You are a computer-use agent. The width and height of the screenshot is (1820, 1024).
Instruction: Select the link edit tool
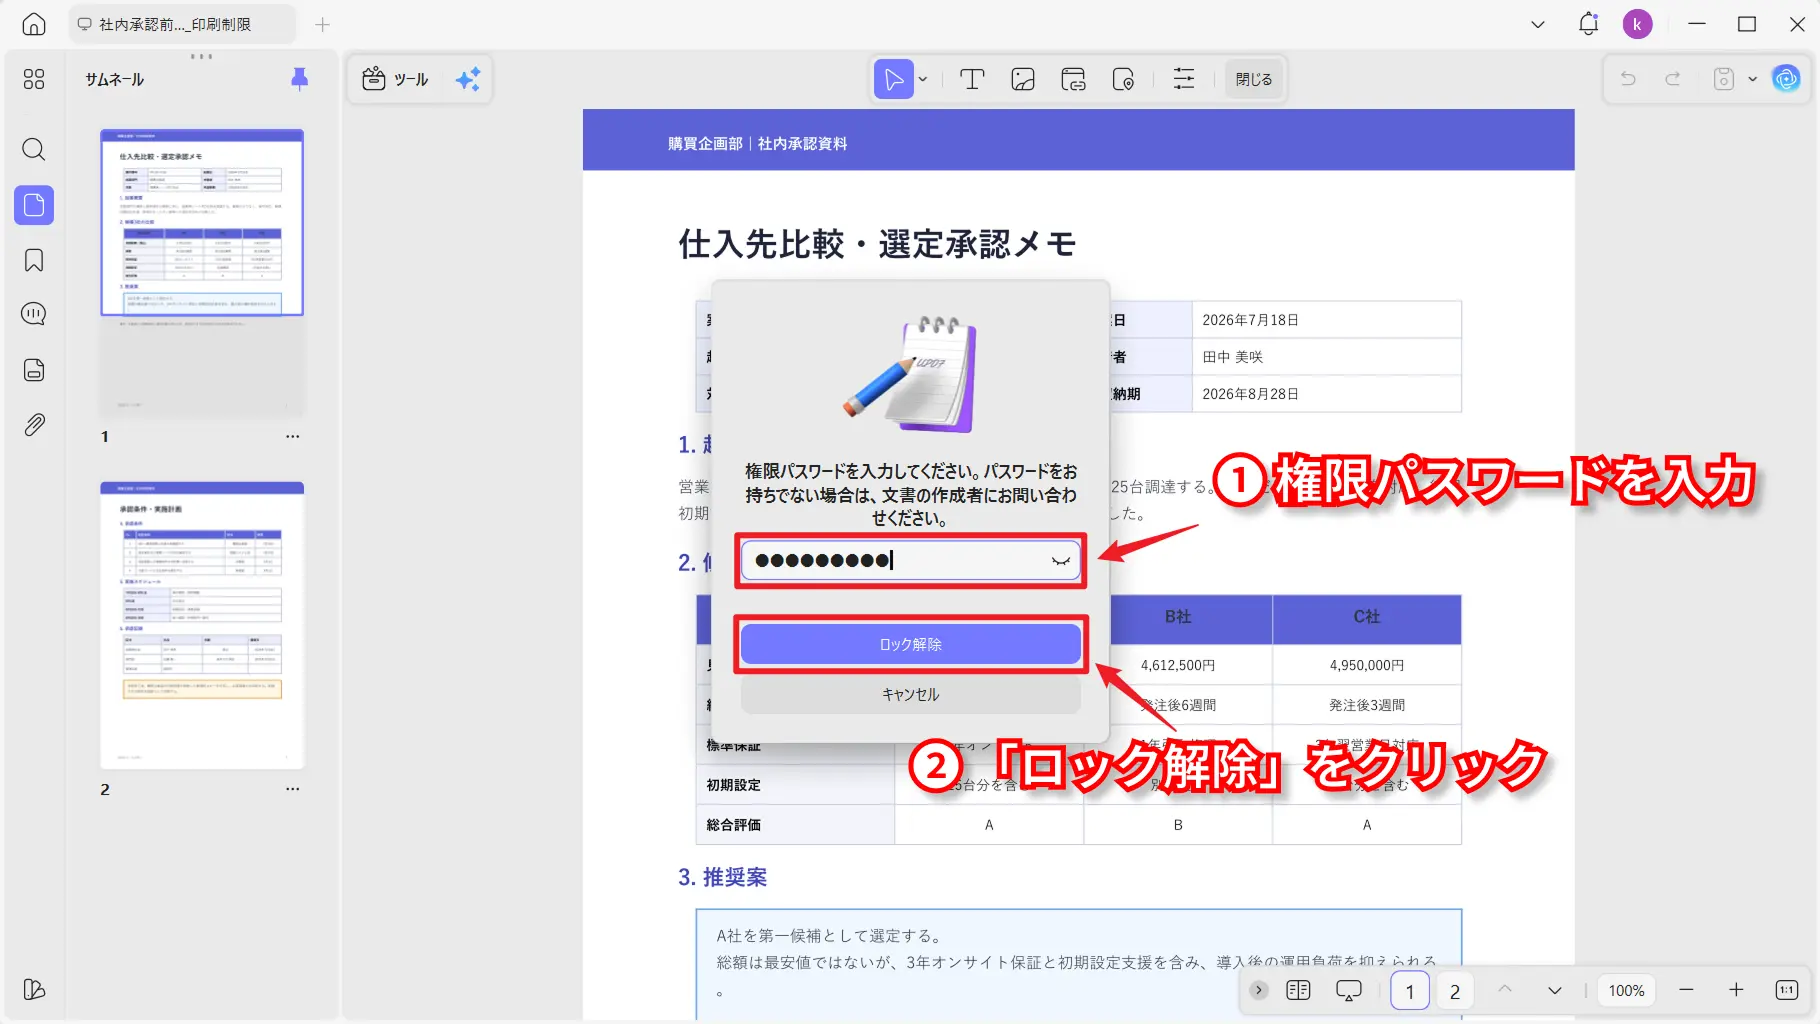[1073, 79]
